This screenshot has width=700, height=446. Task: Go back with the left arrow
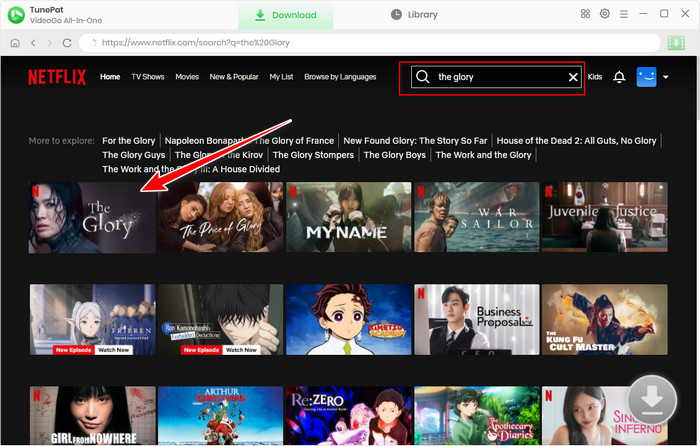(33, 44)
